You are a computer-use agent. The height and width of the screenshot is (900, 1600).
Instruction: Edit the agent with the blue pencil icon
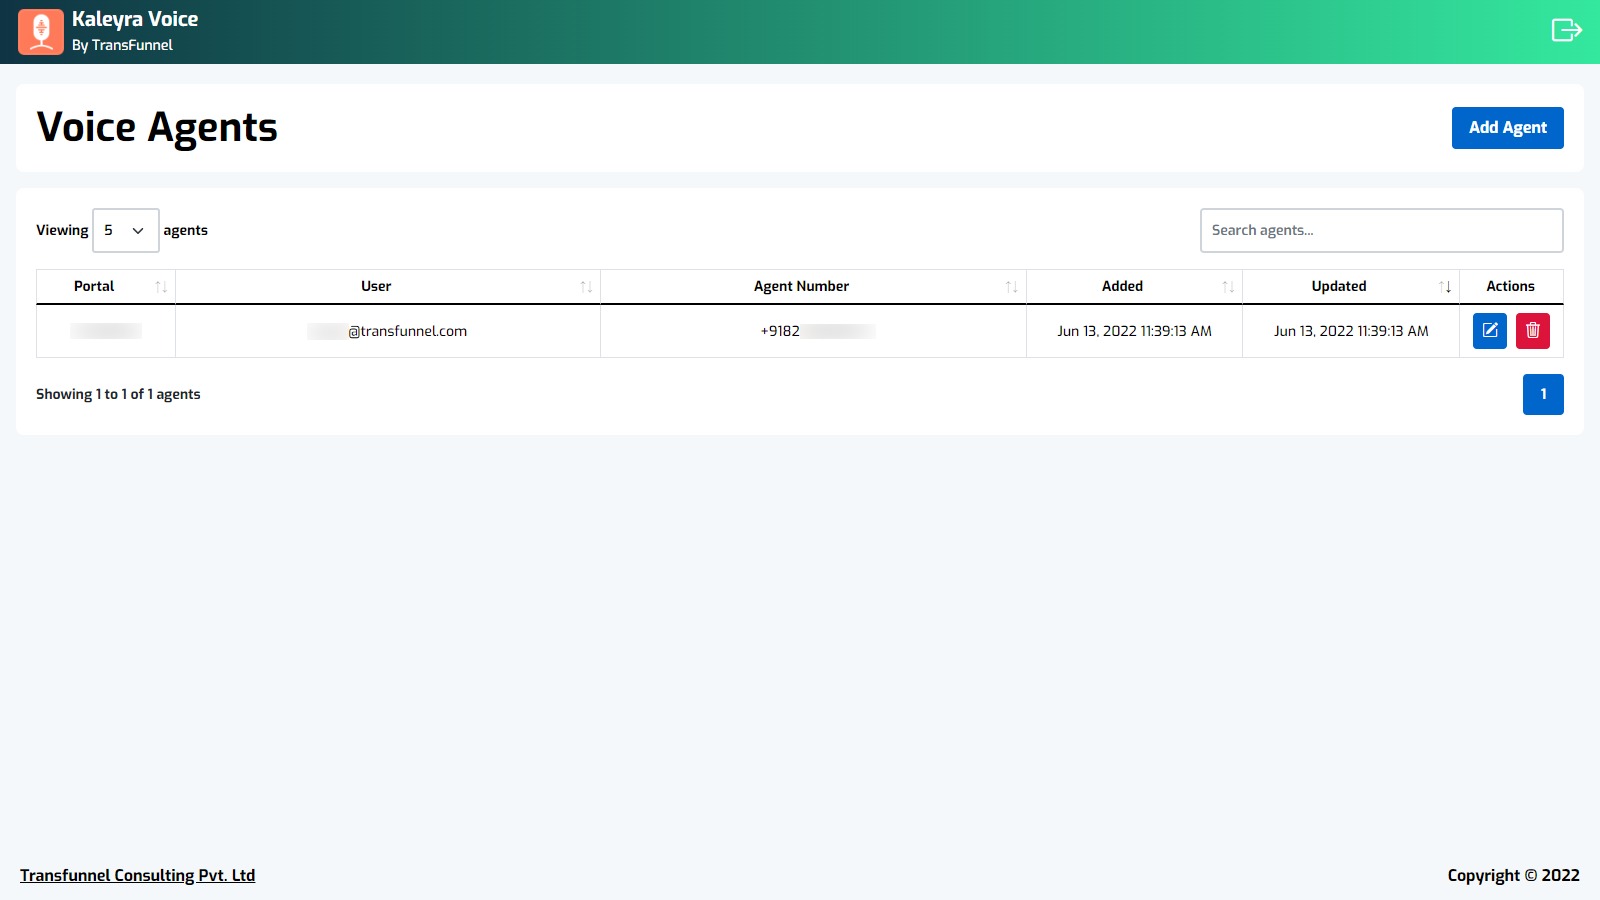click(x=1489, y=331)
